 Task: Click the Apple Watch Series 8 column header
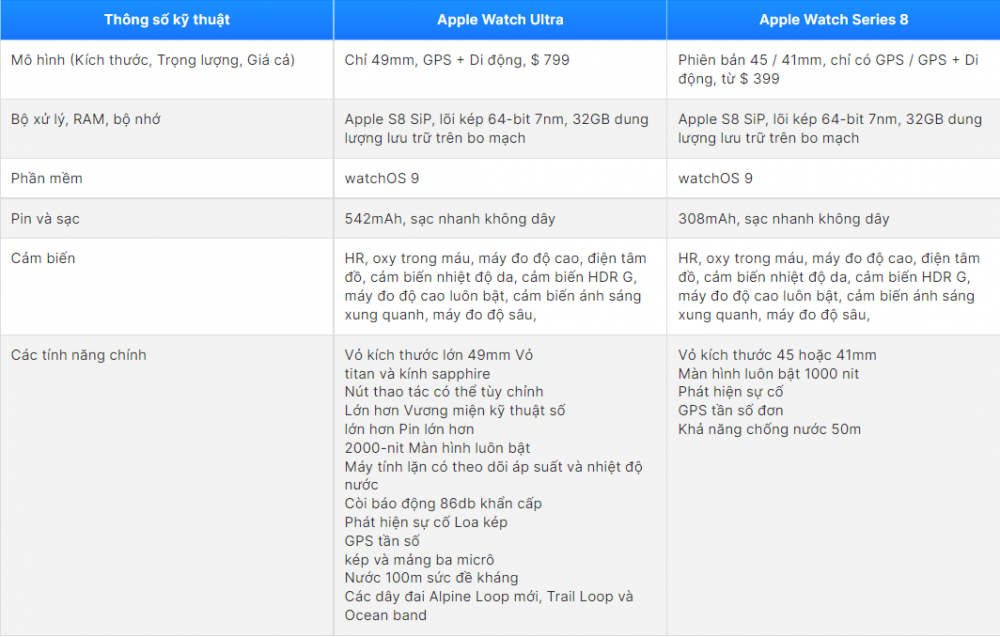point(833,19)
